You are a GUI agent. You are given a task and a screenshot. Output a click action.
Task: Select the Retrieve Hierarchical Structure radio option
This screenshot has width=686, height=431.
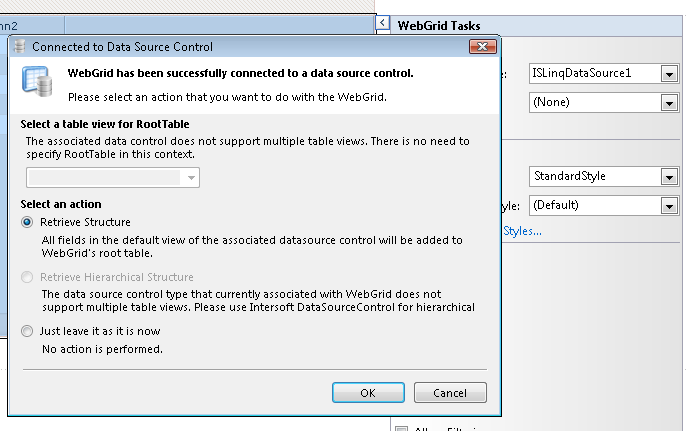[x=27, y=277]
